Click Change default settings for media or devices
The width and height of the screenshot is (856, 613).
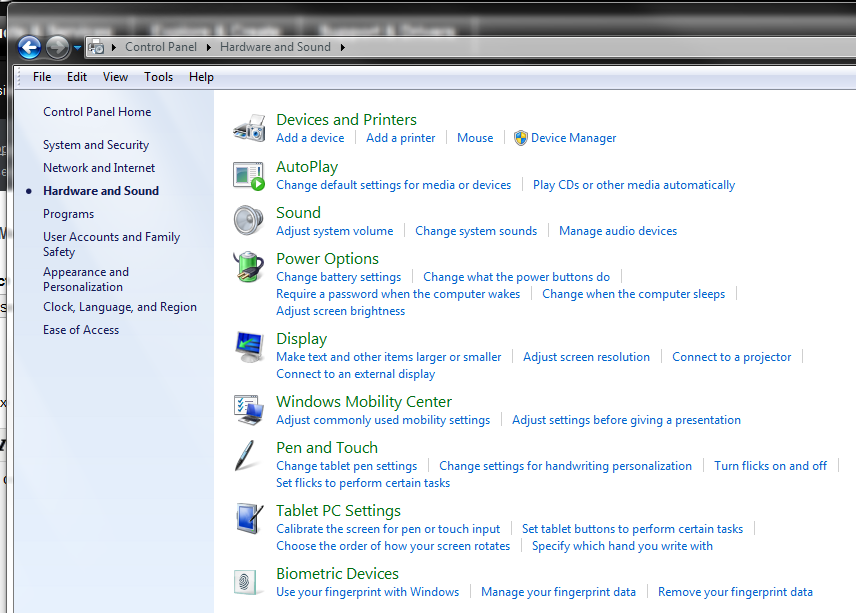(x=394, y=185)
